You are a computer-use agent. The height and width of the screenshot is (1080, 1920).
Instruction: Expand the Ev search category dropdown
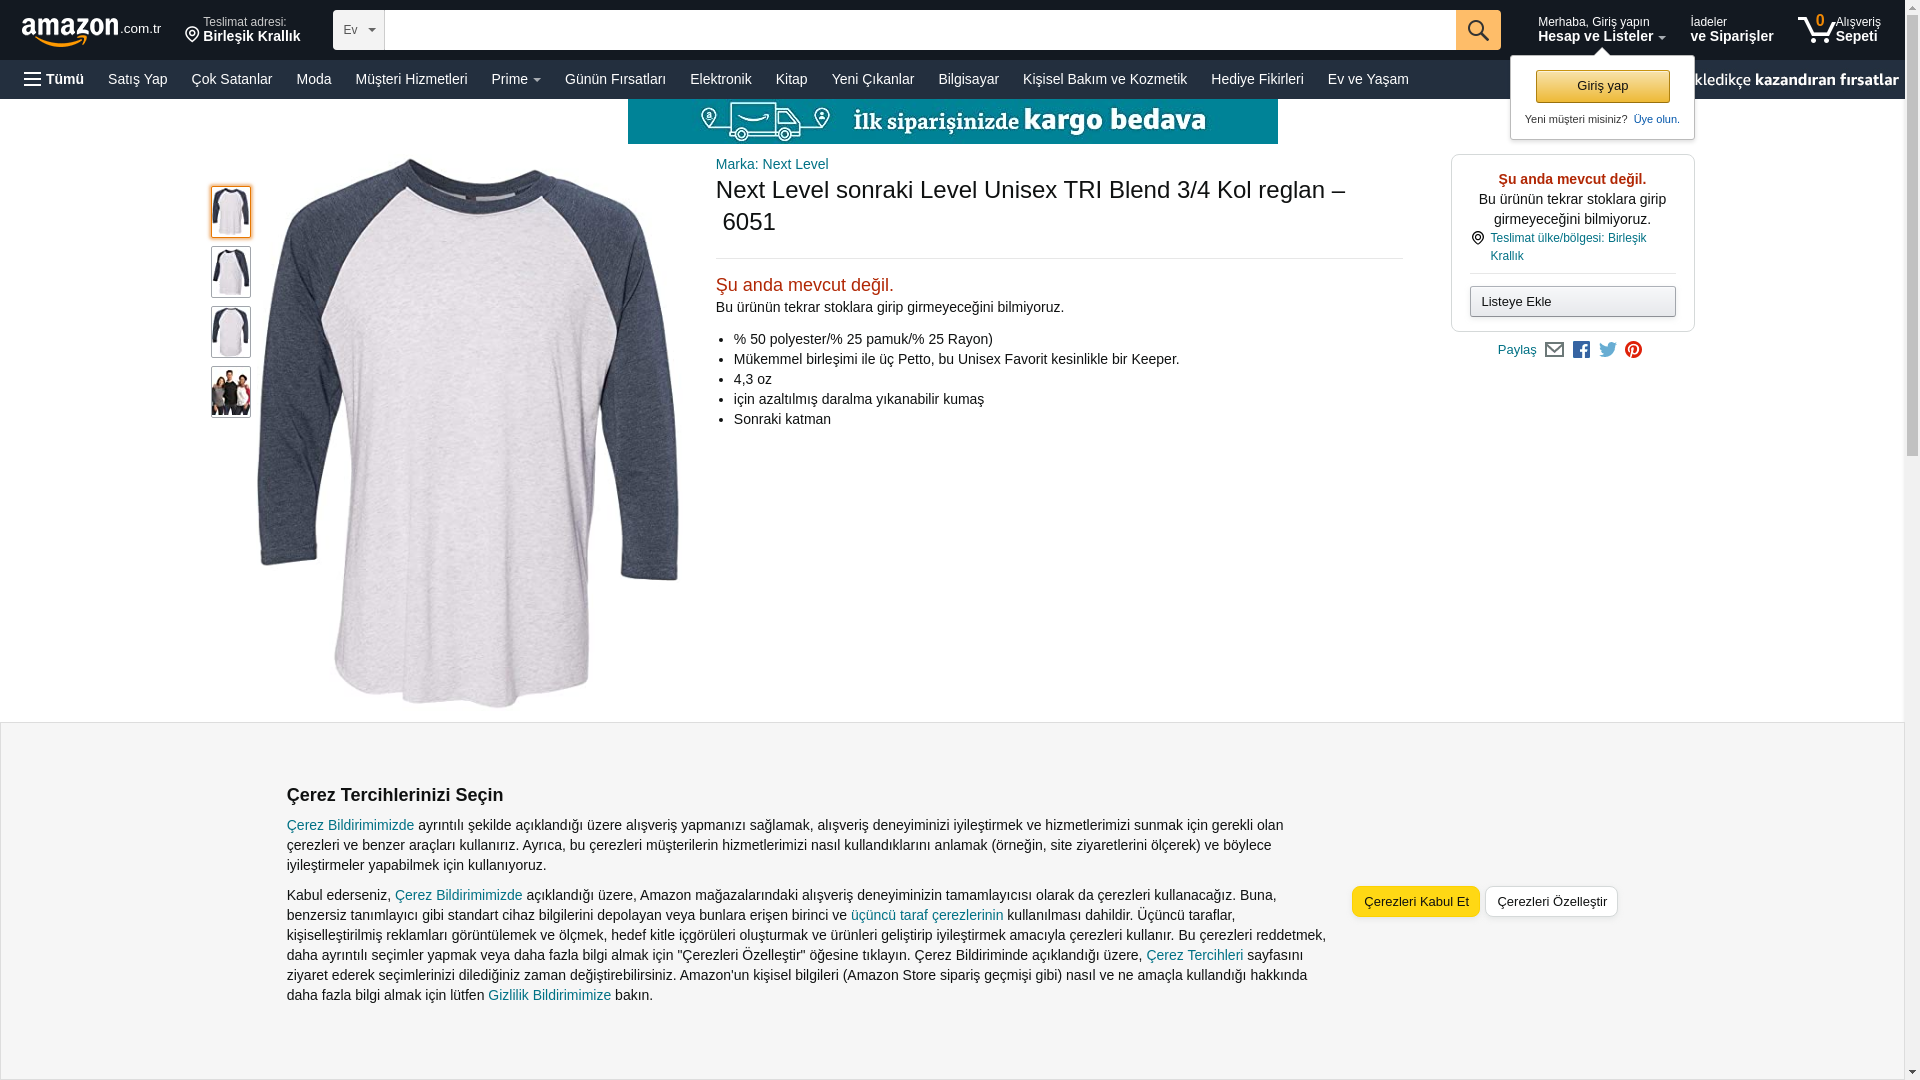[359, 30]
